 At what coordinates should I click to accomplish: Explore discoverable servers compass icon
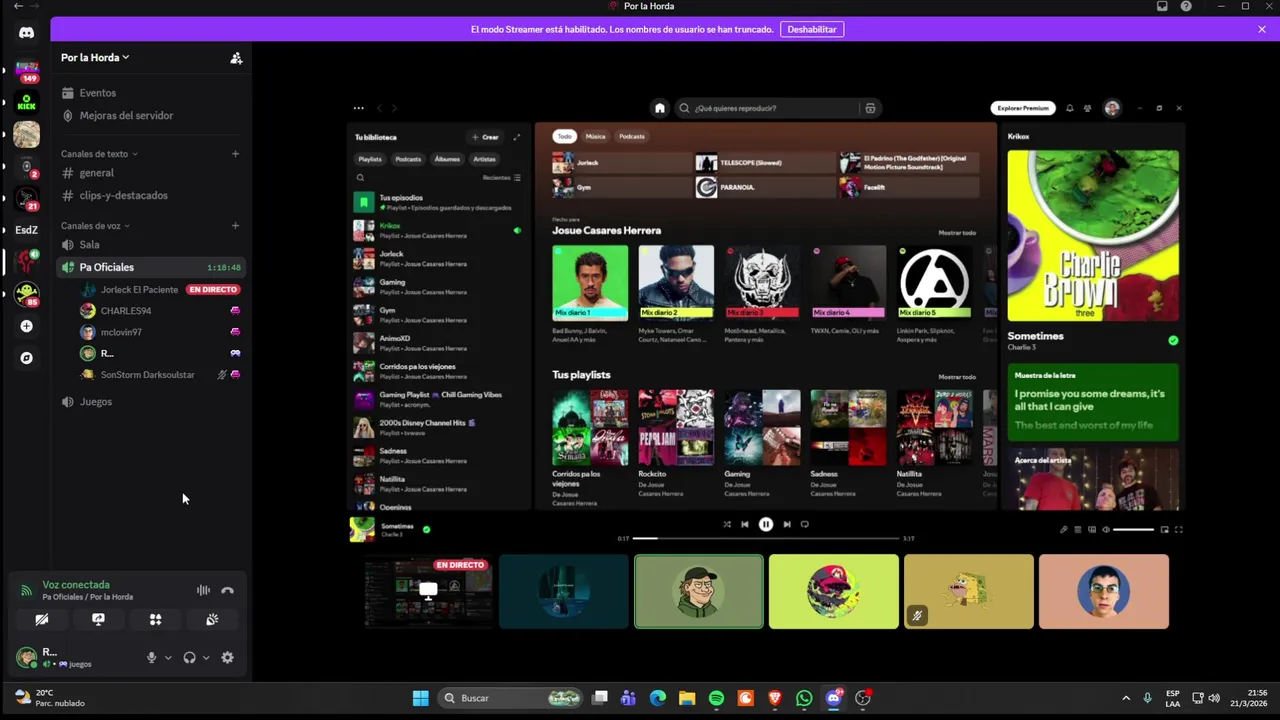coord(26,358)
